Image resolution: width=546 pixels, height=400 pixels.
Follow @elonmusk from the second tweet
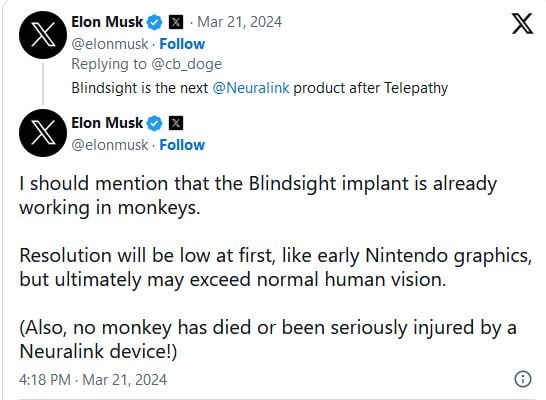(x=182, y=145)
